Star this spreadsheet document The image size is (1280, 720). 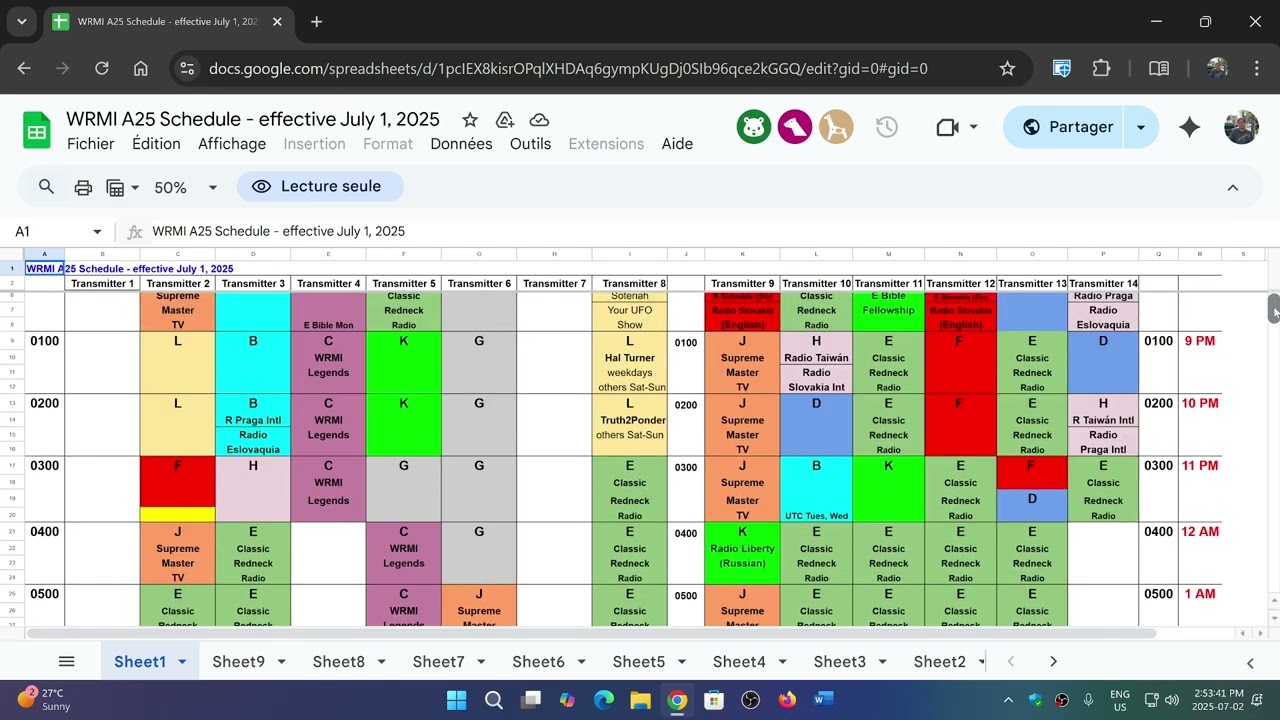tap(470, 120)
